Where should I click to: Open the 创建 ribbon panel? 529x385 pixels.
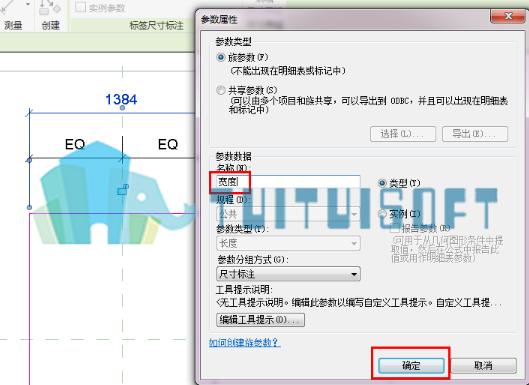[51, 25]
